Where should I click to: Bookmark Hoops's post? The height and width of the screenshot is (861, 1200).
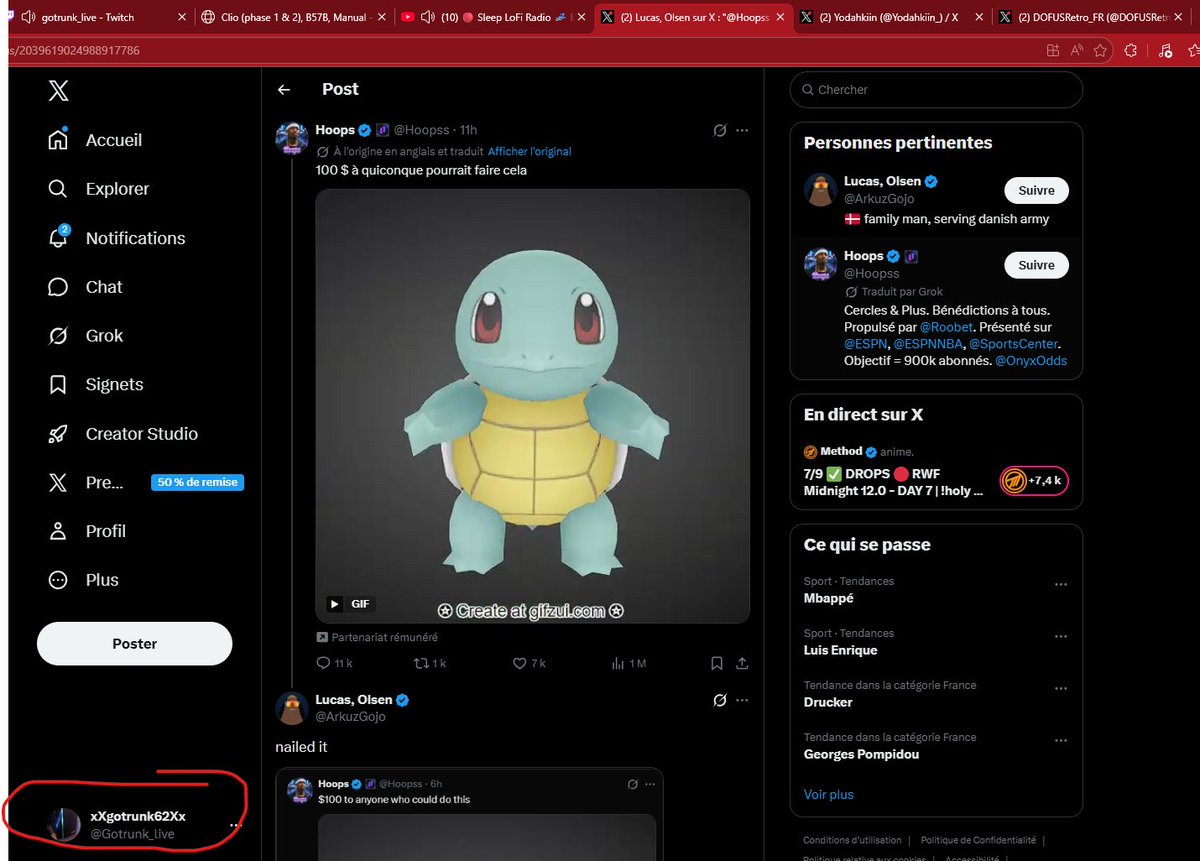[717, 663]
